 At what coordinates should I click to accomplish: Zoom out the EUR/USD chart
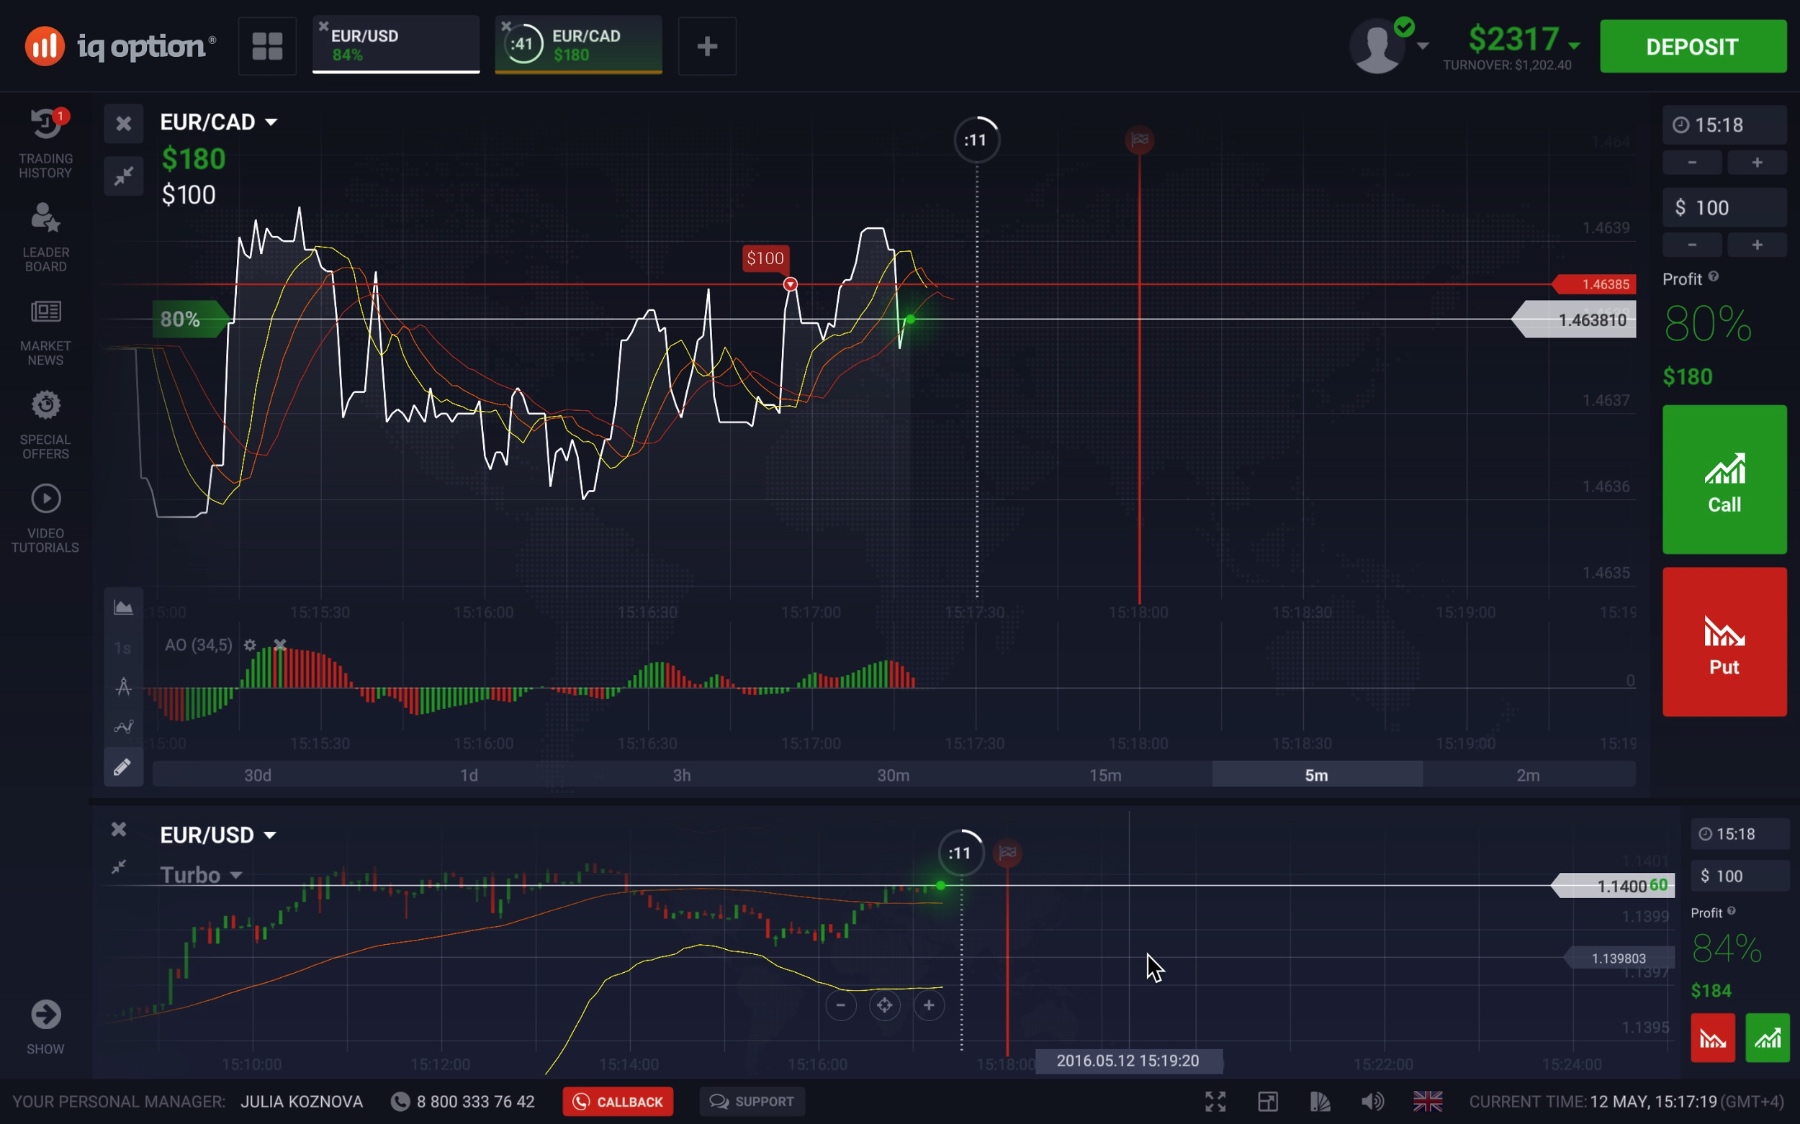pyautogui.click(x=841, y=1005)
